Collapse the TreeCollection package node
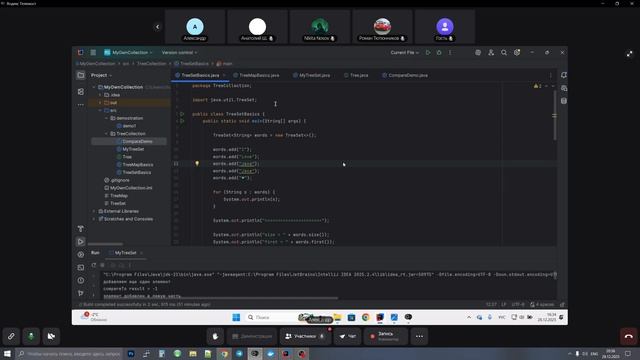Viewport: 640px width, 360px height. (x=107, y=133)
